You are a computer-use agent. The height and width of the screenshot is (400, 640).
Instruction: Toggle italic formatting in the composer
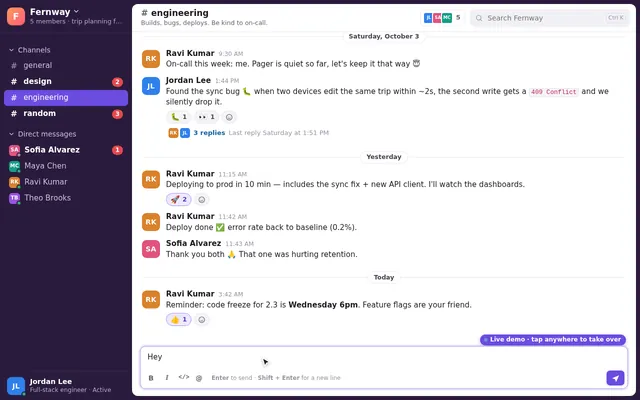(167, 378)
